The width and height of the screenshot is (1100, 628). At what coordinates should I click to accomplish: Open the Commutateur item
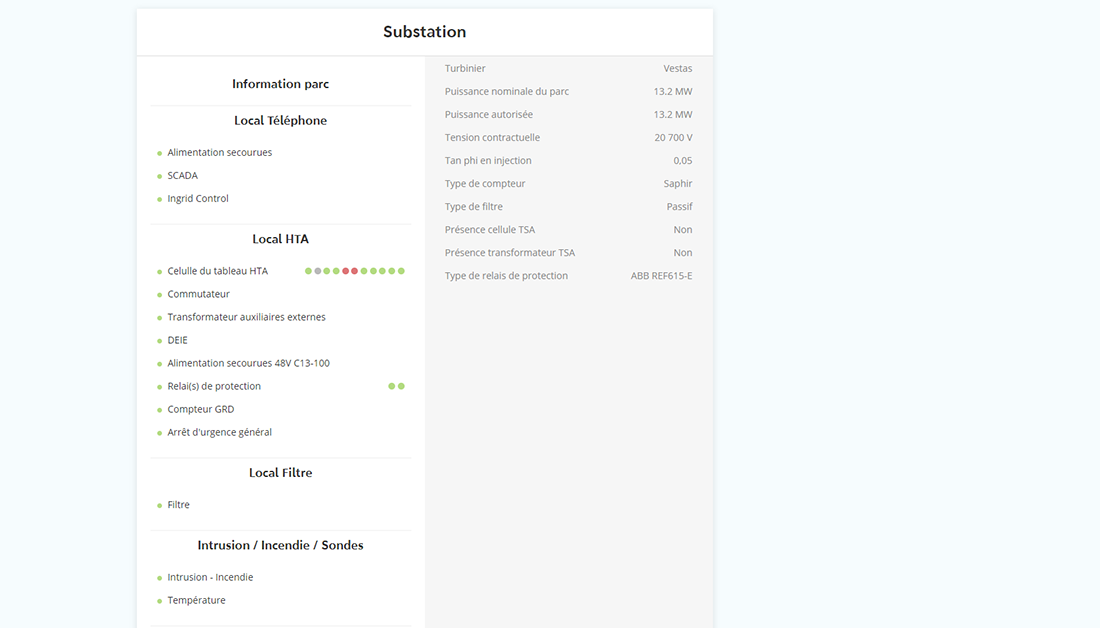point(198,294)
